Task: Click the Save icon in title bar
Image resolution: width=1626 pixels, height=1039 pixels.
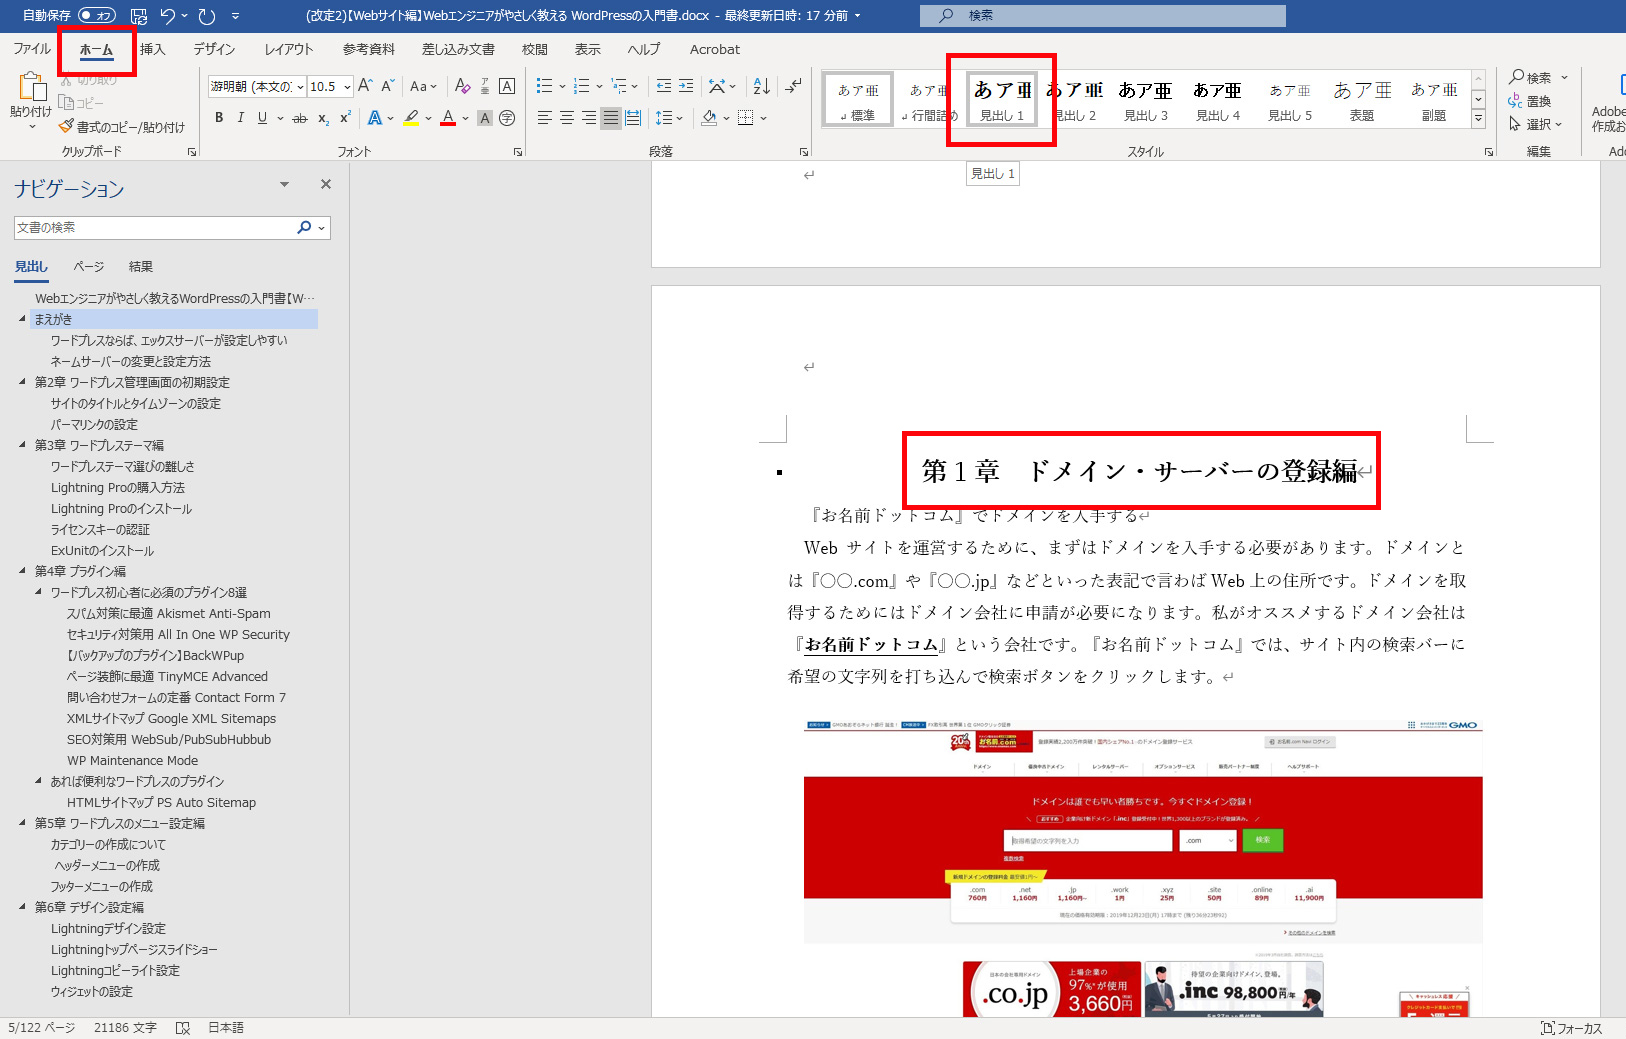Action: (139, 15)
